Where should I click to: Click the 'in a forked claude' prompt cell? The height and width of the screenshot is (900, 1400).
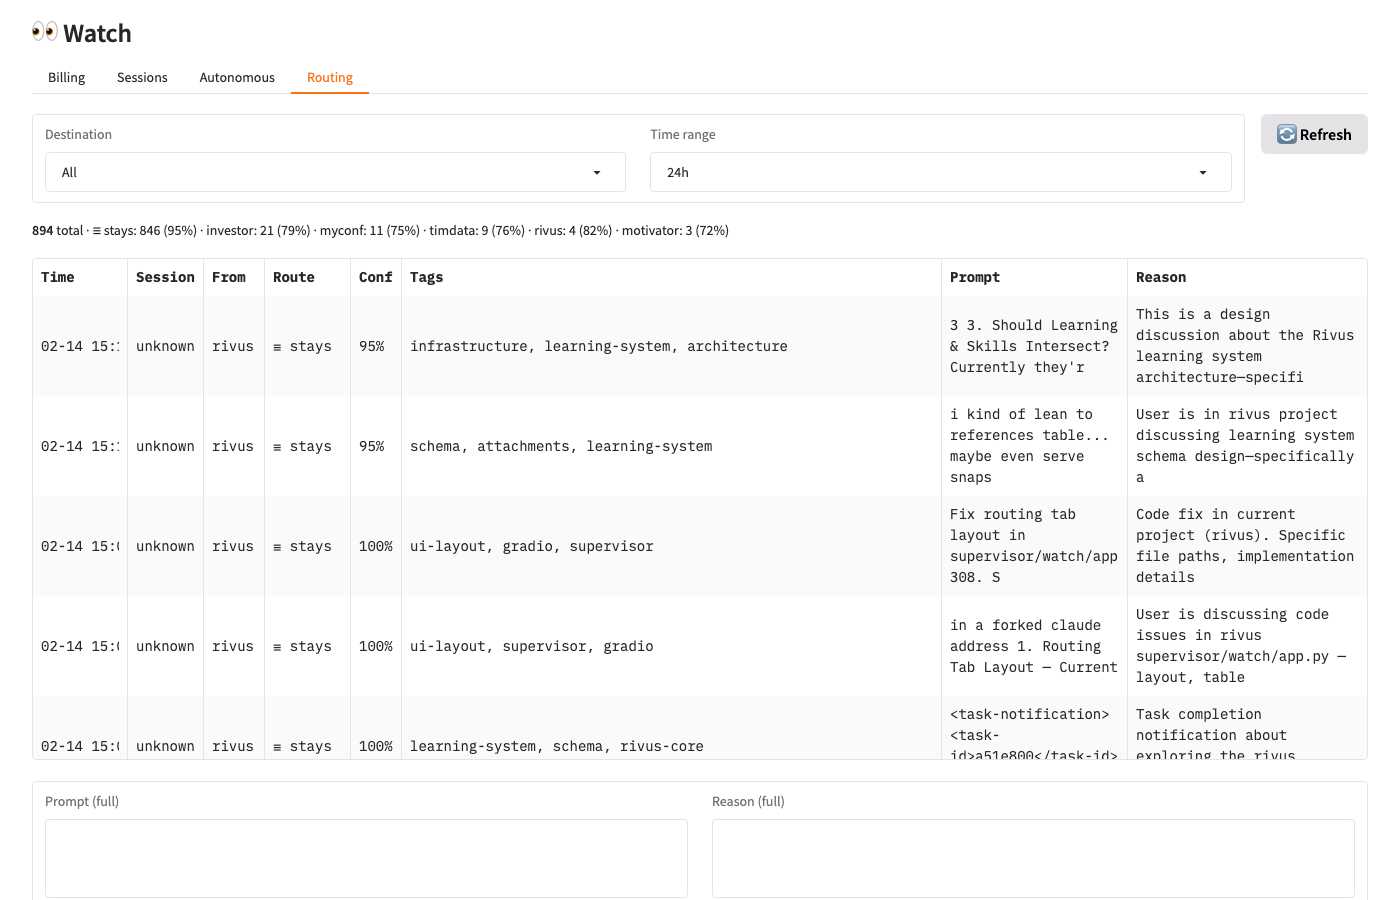[1033, 646]
